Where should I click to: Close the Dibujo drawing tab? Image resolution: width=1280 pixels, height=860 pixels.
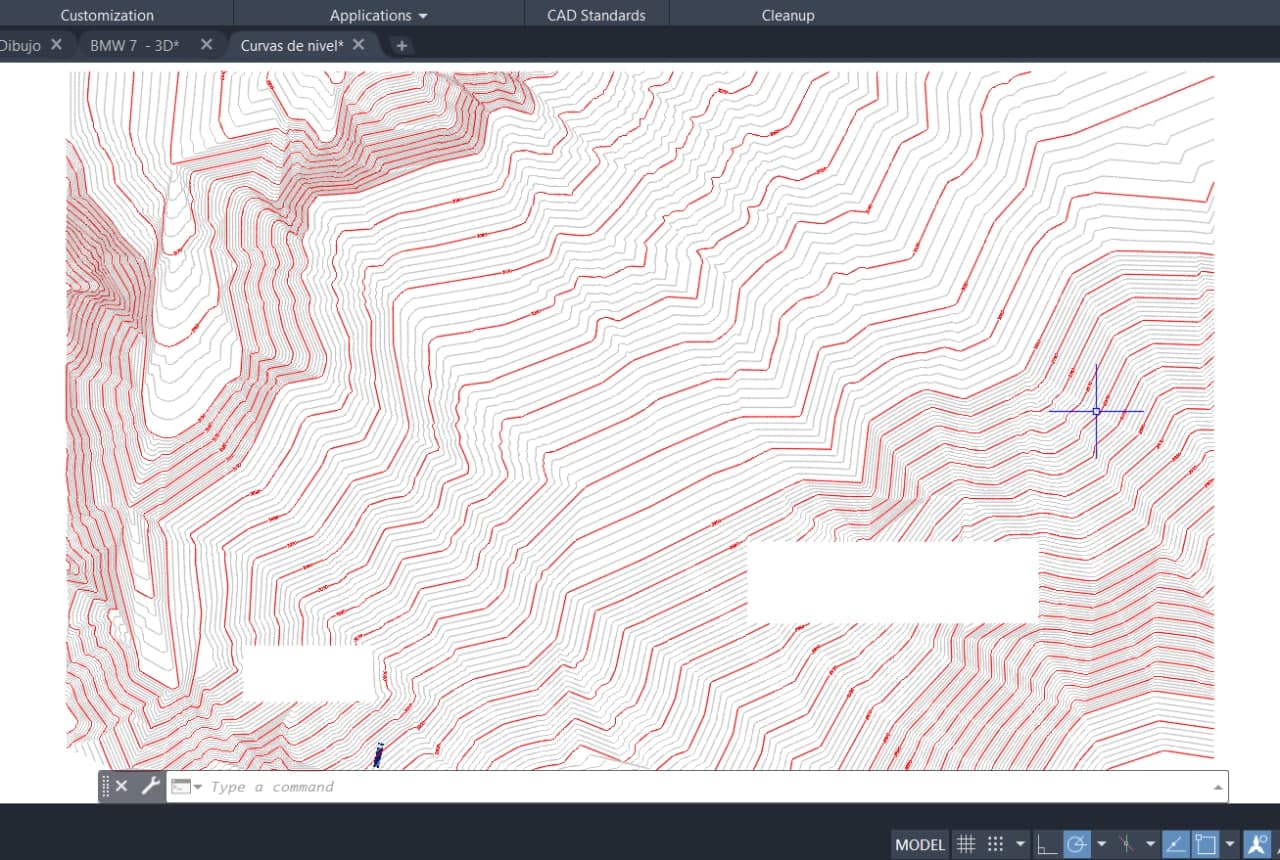coord(56,44)
